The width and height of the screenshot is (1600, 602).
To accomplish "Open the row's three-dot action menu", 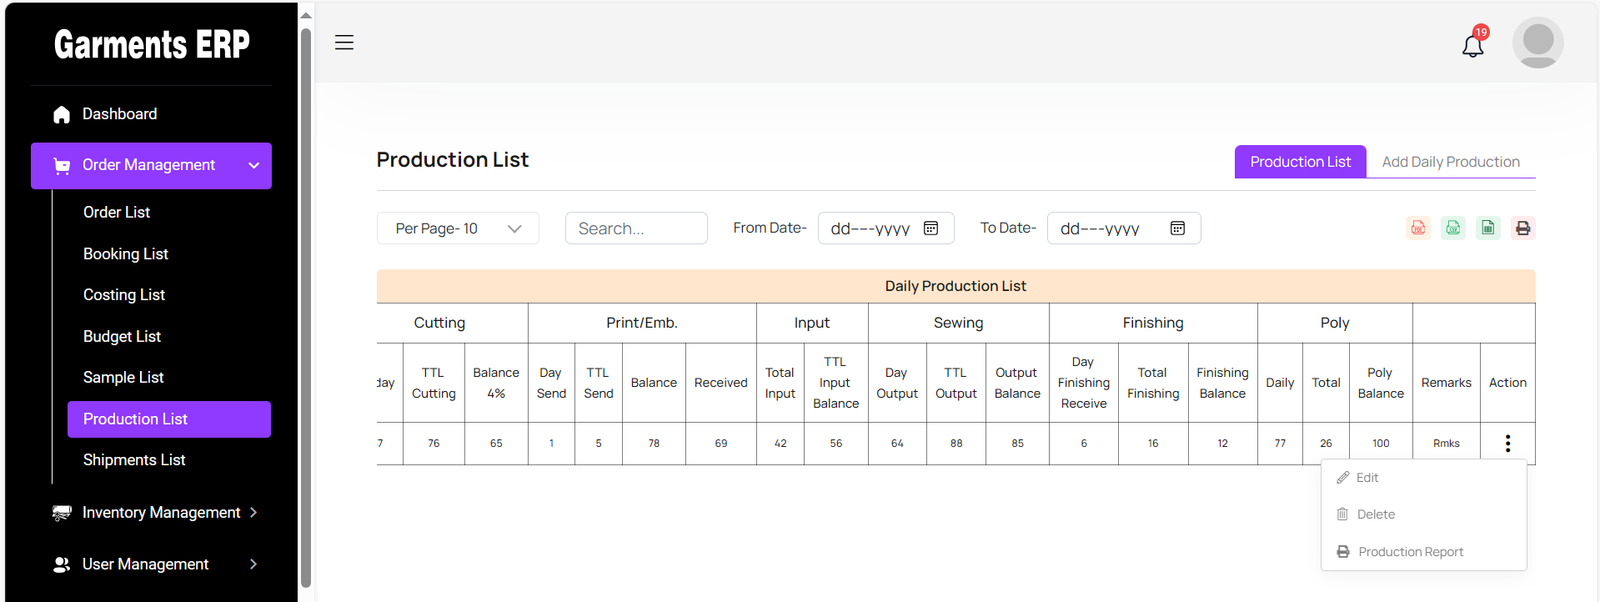I will (x=1507, y=443).
